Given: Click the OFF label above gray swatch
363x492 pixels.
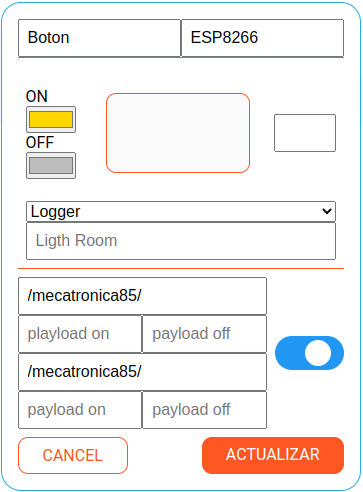Looking at the screenshot, I should (x=40, y=143).
